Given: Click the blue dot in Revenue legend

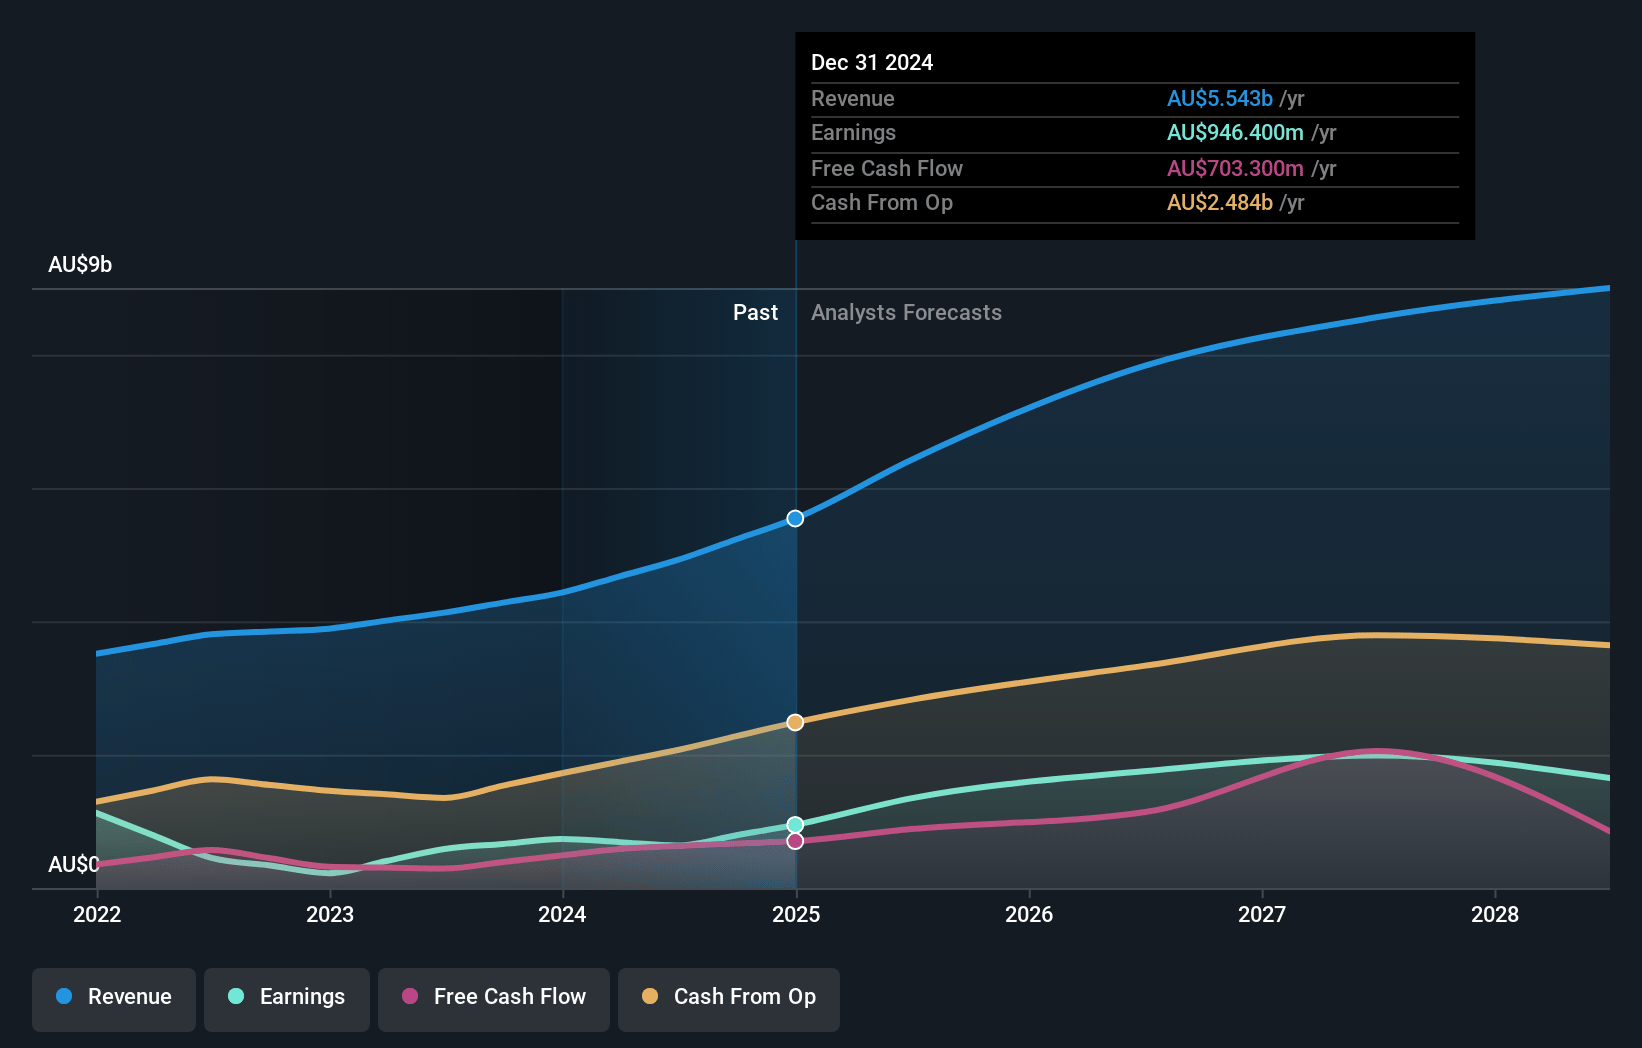Looking at the screenshot, I should coord(64,996).
